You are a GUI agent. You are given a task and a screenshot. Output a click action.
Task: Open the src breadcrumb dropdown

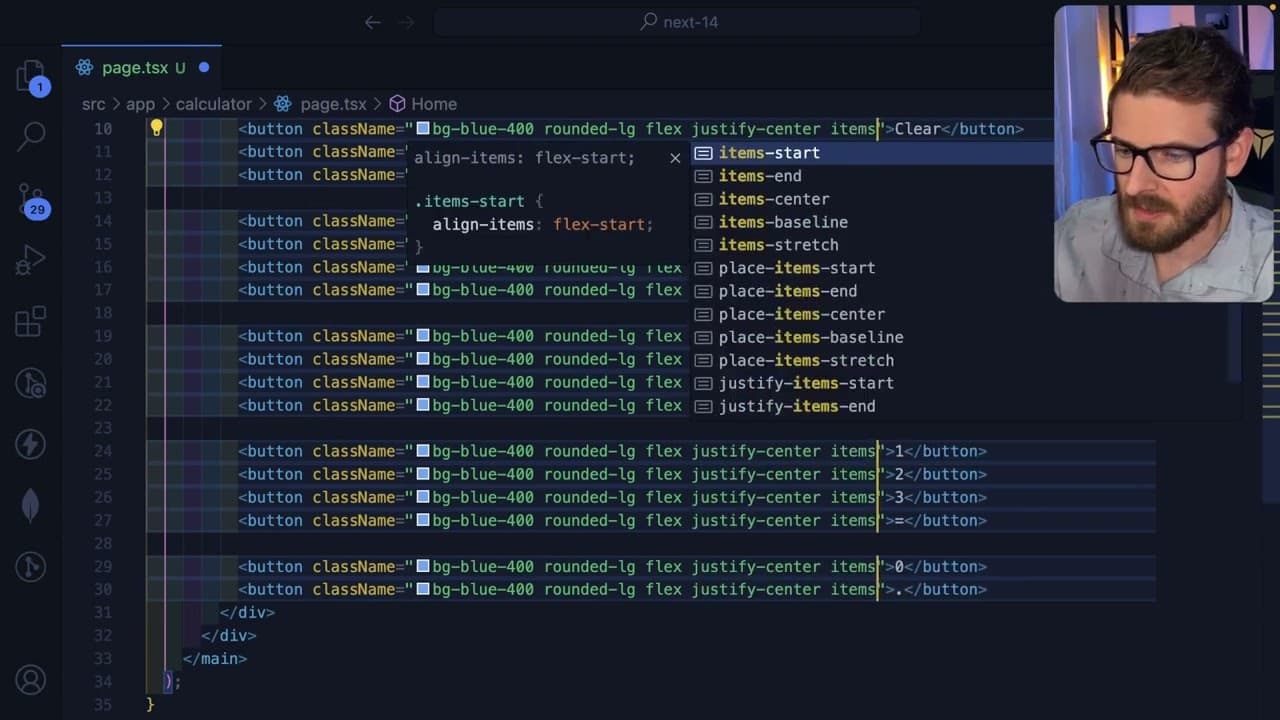93,104
